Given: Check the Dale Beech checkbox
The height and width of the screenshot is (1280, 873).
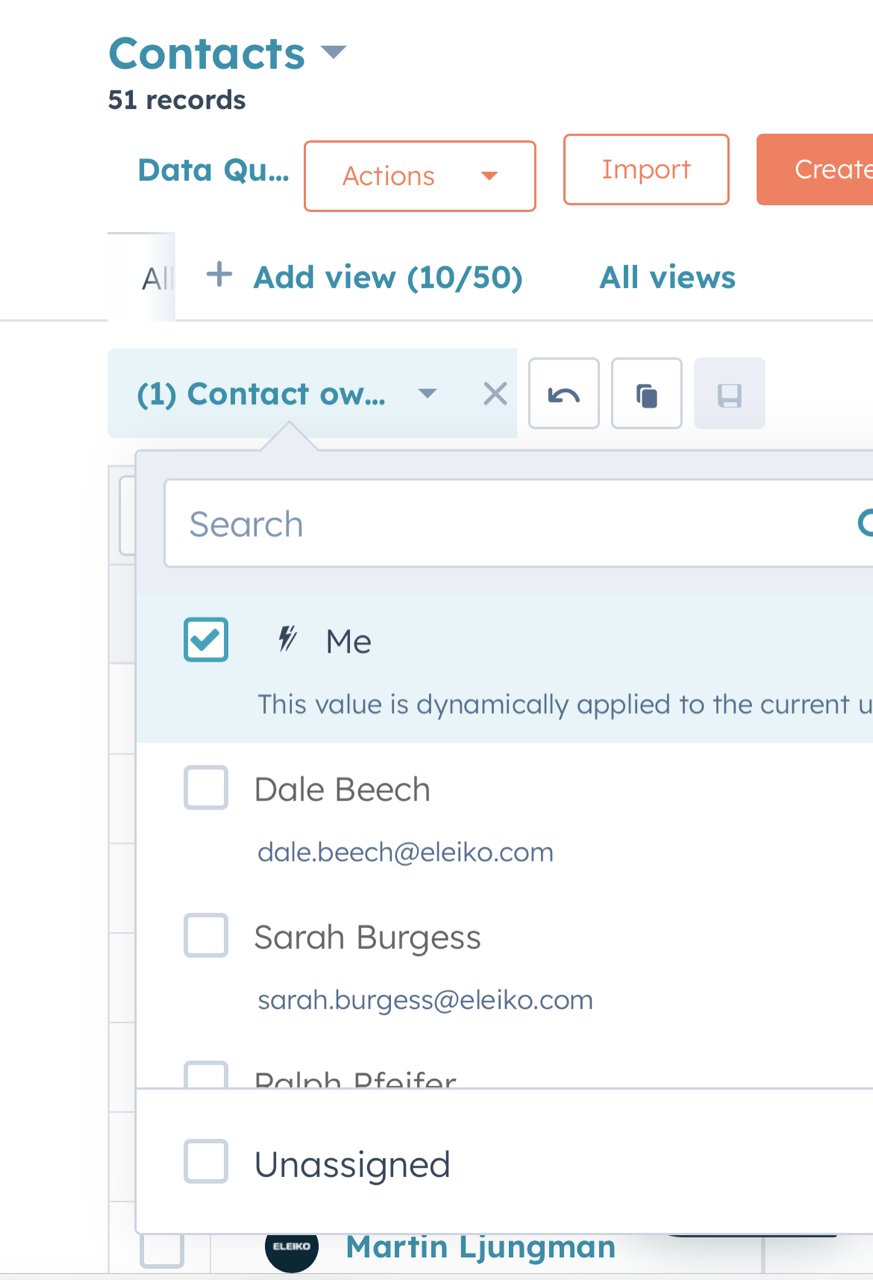Looking at the screenshot, I should click(206, 788).
